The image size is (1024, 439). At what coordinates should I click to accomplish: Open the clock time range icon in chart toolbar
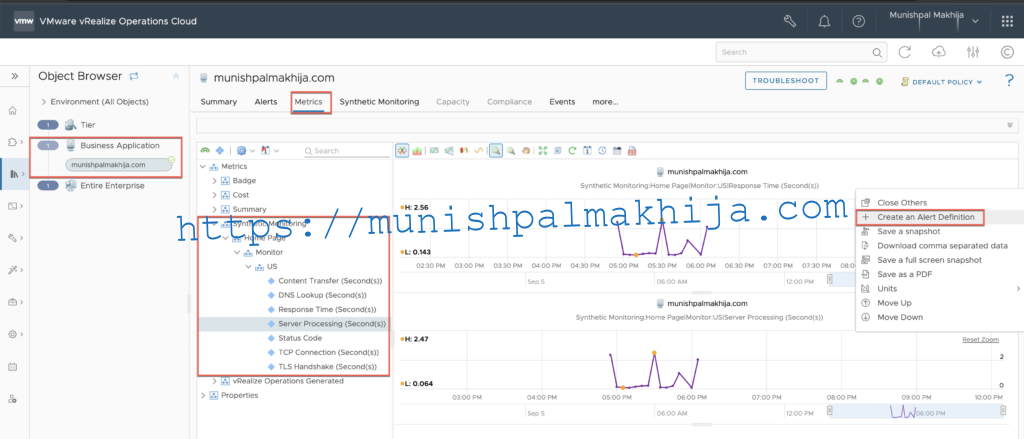[x=602, y=150]
